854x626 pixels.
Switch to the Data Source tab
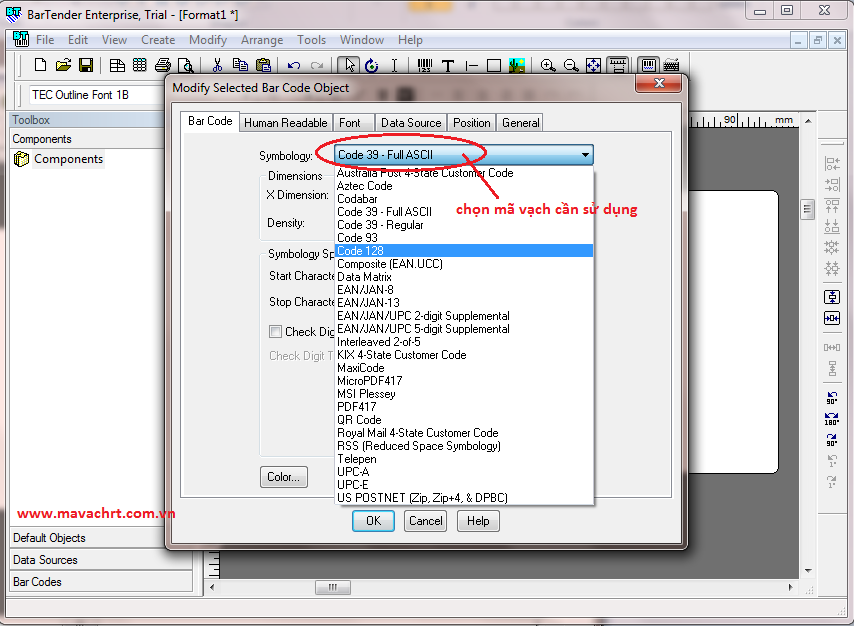pos(411,123)
